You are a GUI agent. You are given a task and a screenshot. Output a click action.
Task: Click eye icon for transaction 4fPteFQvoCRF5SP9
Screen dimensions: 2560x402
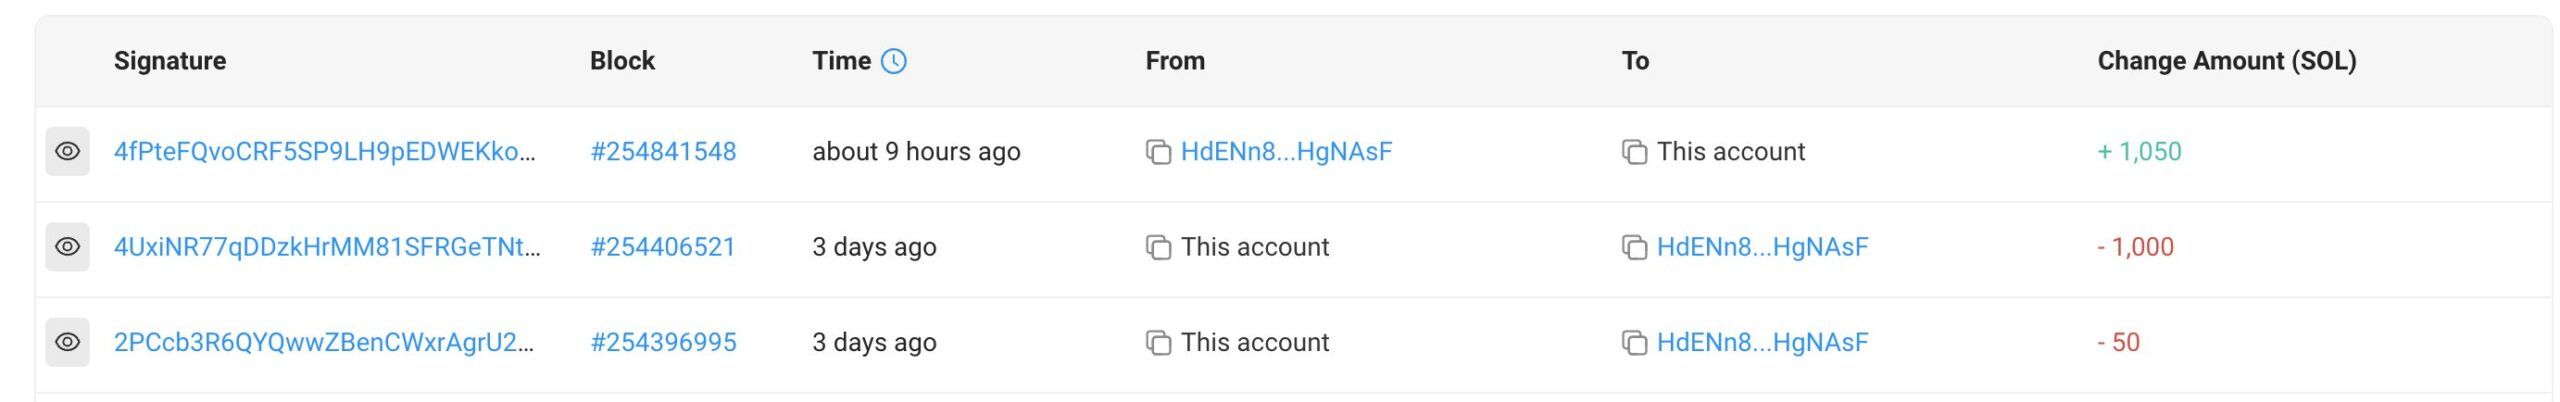[67, 151]
